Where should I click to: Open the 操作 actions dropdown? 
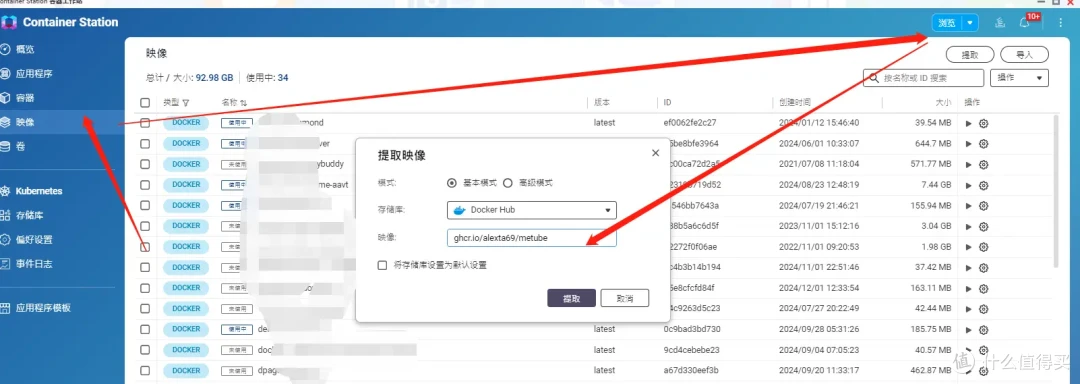(1019, 78)
